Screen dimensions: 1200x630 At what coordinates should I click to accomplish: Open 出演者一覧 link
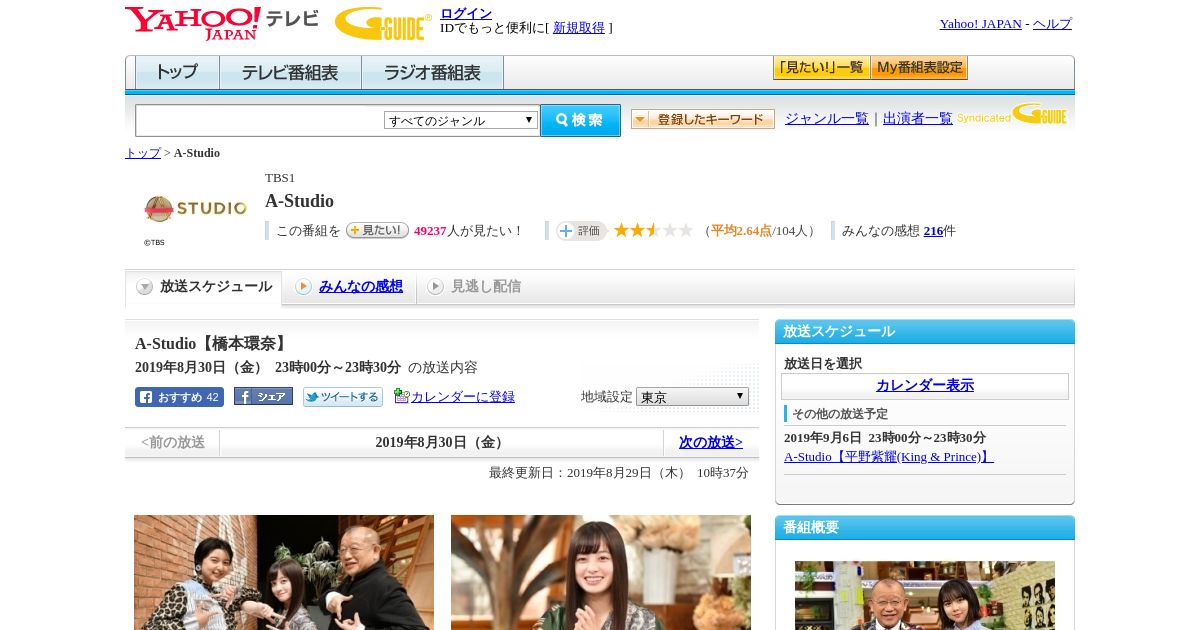click(918, 118)
